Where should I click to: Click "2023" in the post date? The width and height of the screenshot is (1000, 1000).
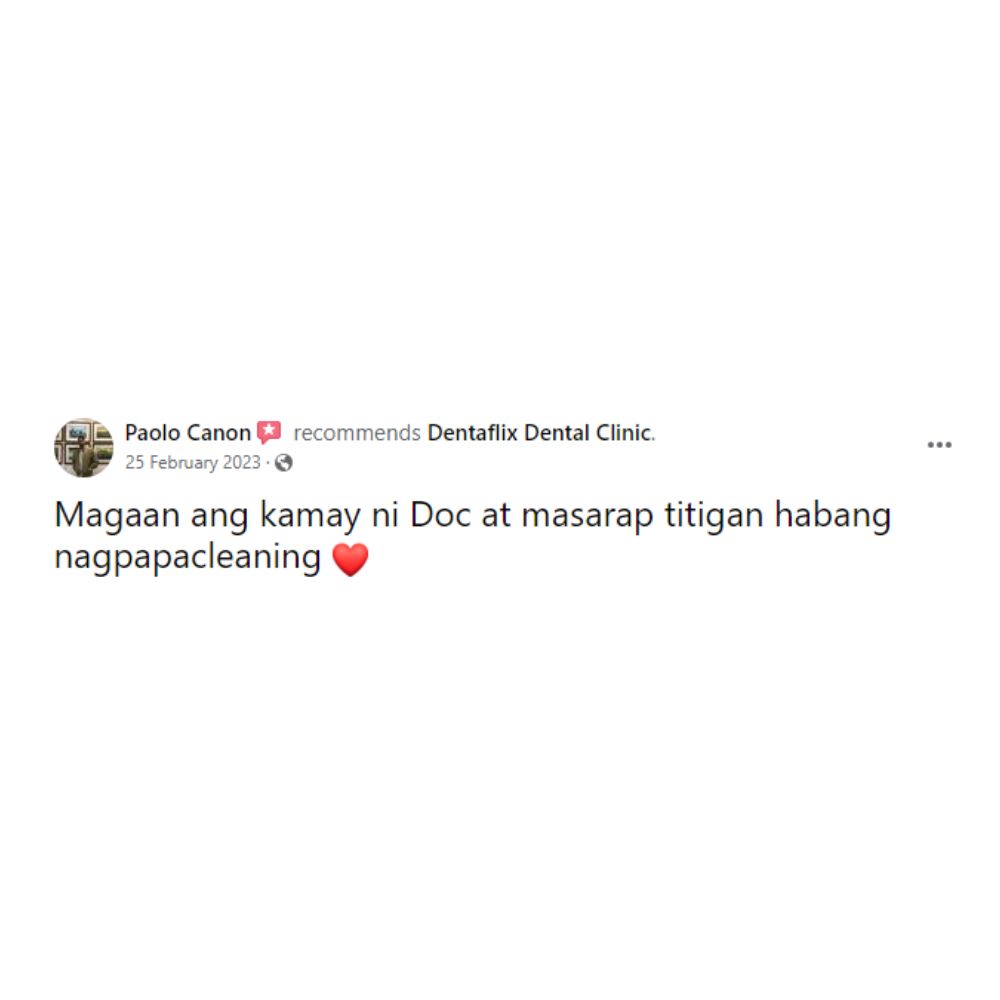pyautogui.click(x=241, y=462)
